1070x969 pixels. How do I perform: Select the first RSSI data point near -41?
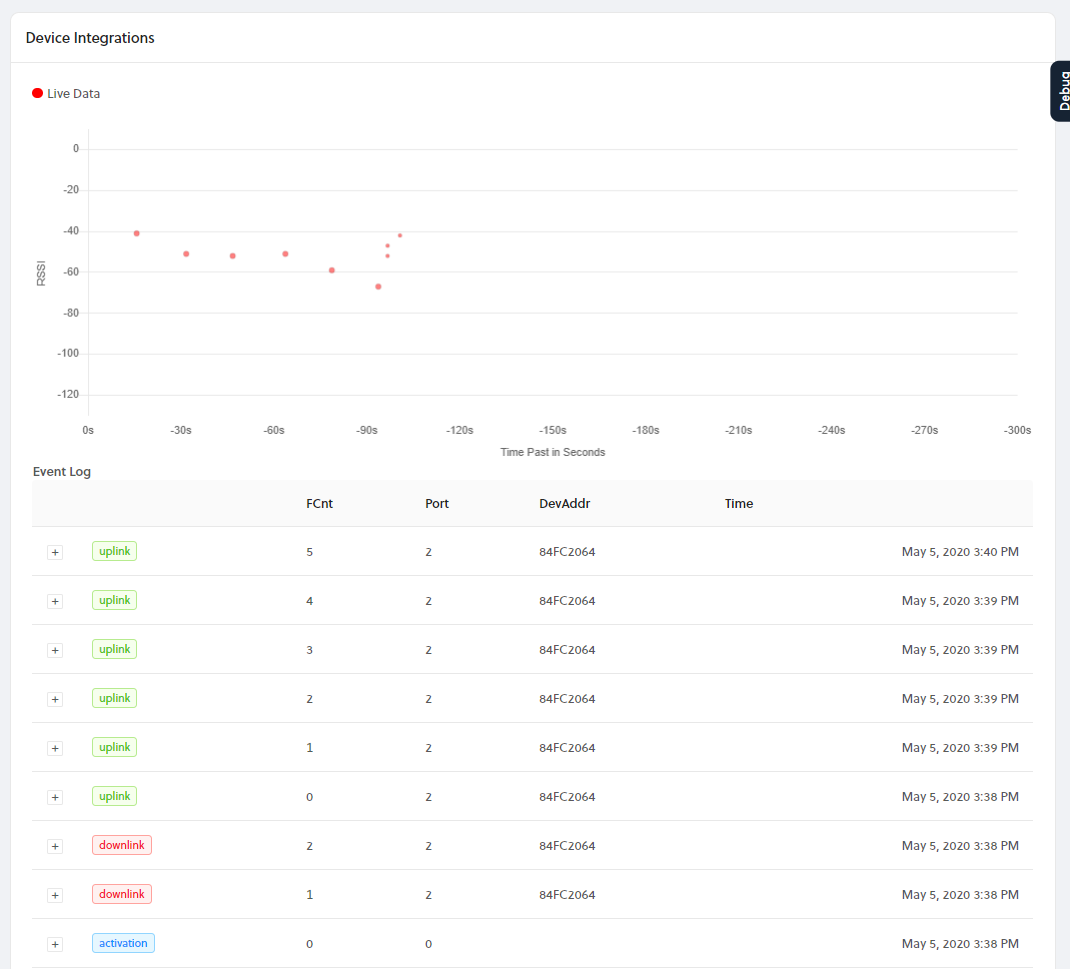coord(137,233)
